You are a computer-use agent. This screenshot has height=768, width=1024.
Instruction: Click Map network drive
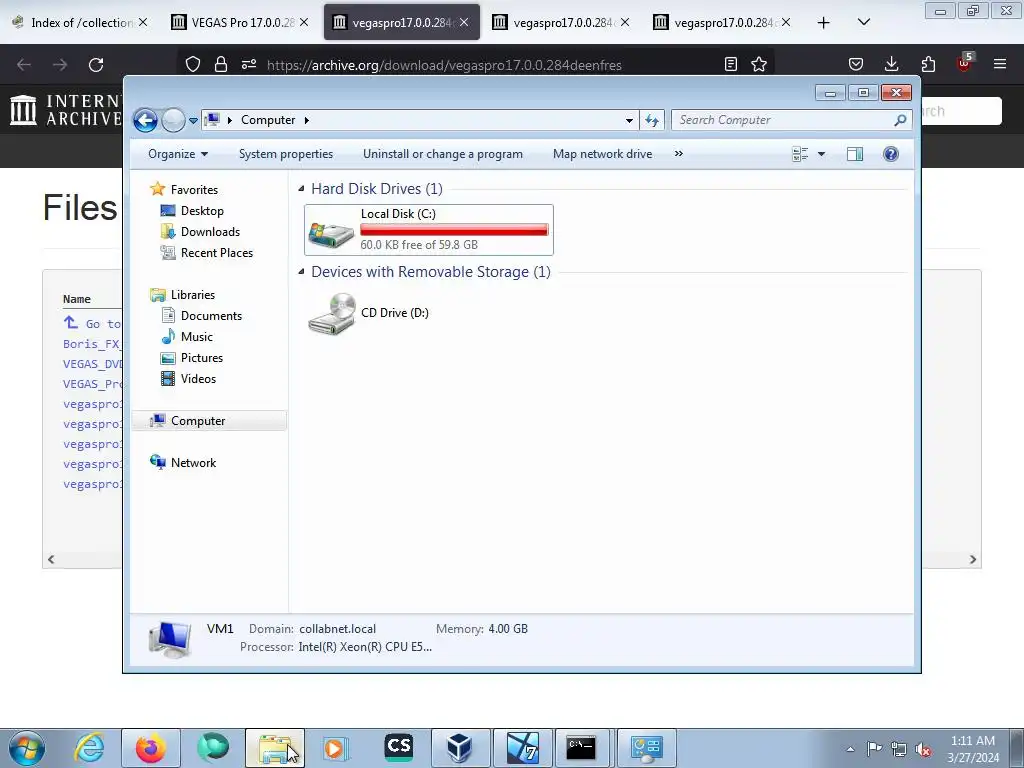(x=602, y=154)
